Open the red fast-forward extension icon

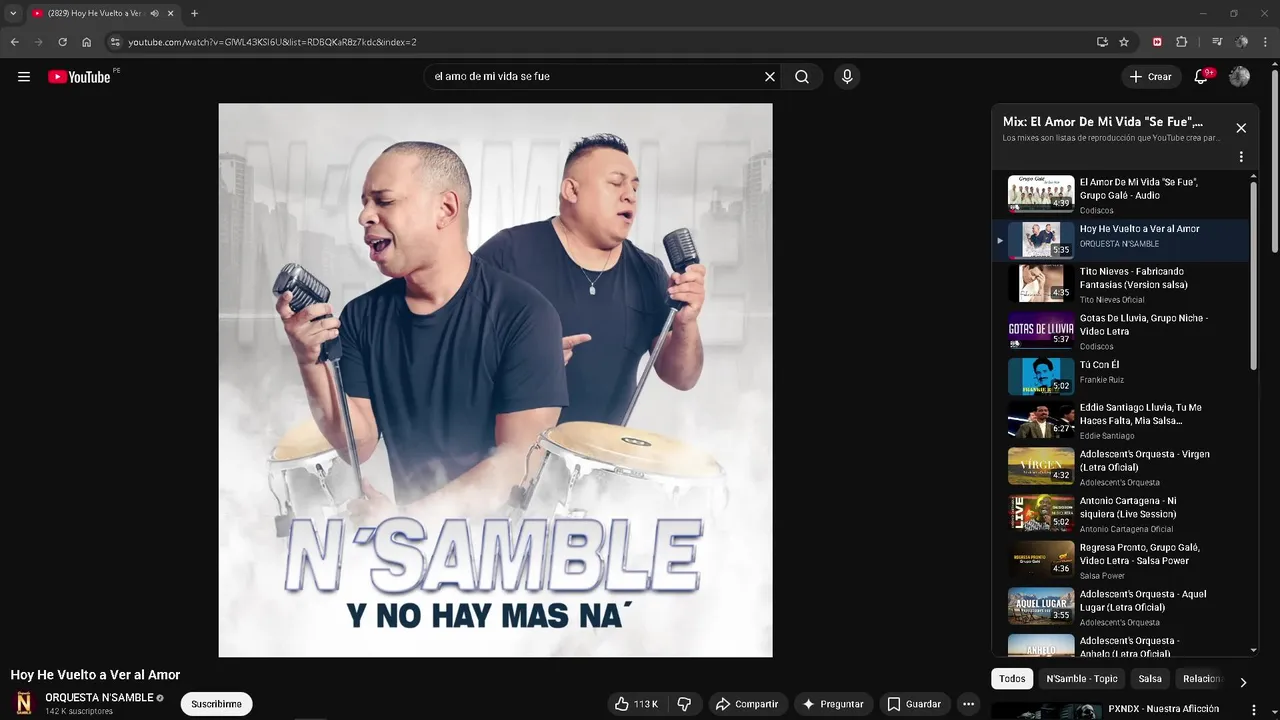[x=1157, y=42]
